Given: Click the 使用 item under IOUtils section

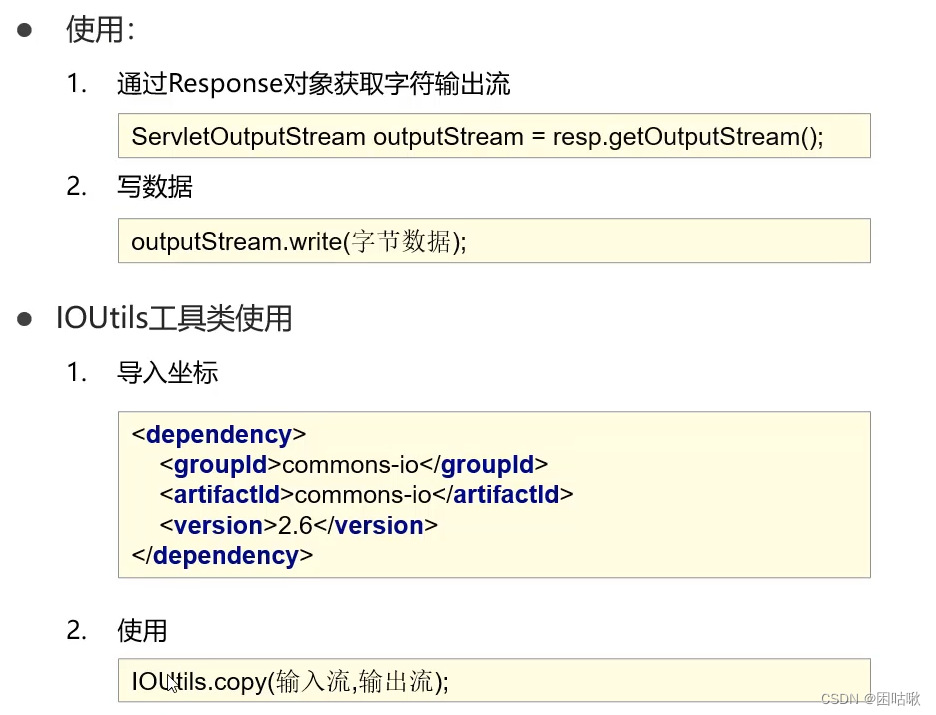Looking at the screenshot, I should pyautogui.click(x=143, y=631).
